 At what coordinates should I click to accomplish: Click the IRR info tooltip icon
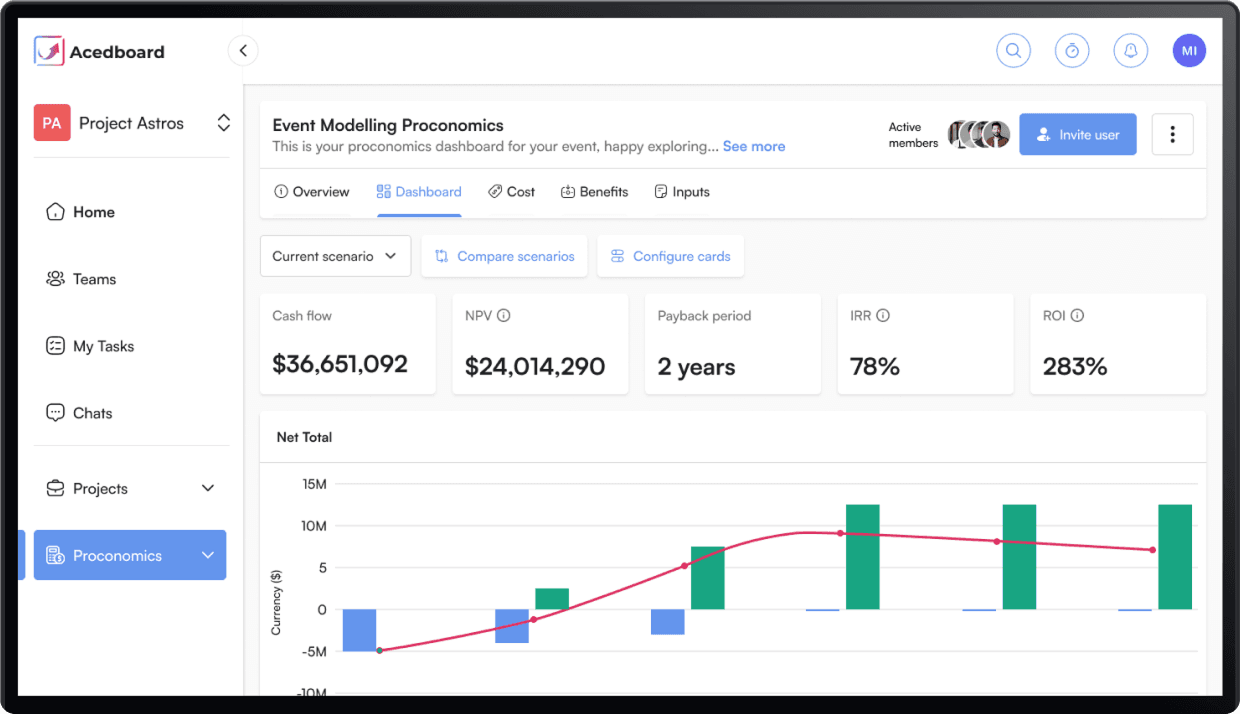coord(882,315)
